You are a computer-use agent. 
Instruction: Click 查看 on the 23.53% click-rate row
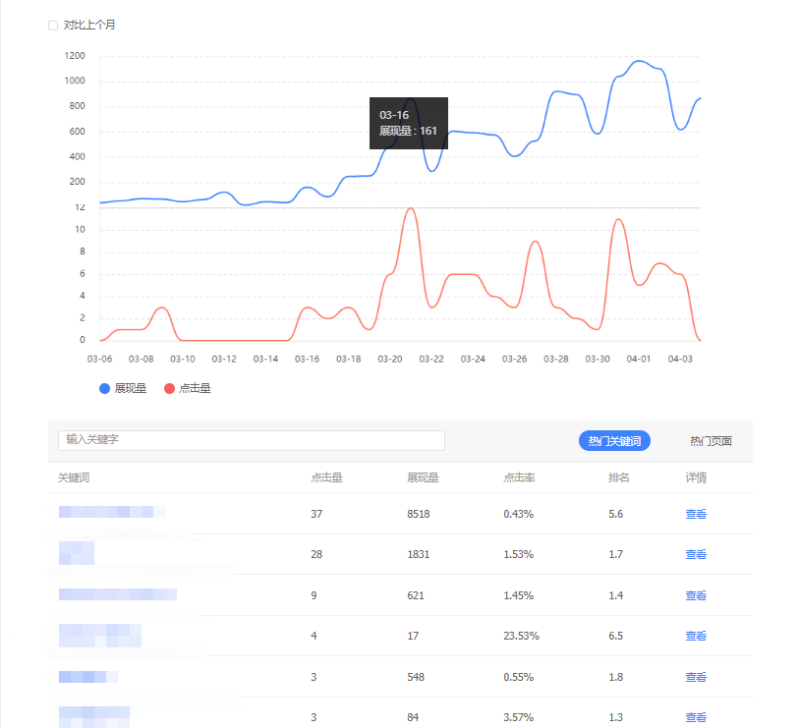(x=695, y=636)
